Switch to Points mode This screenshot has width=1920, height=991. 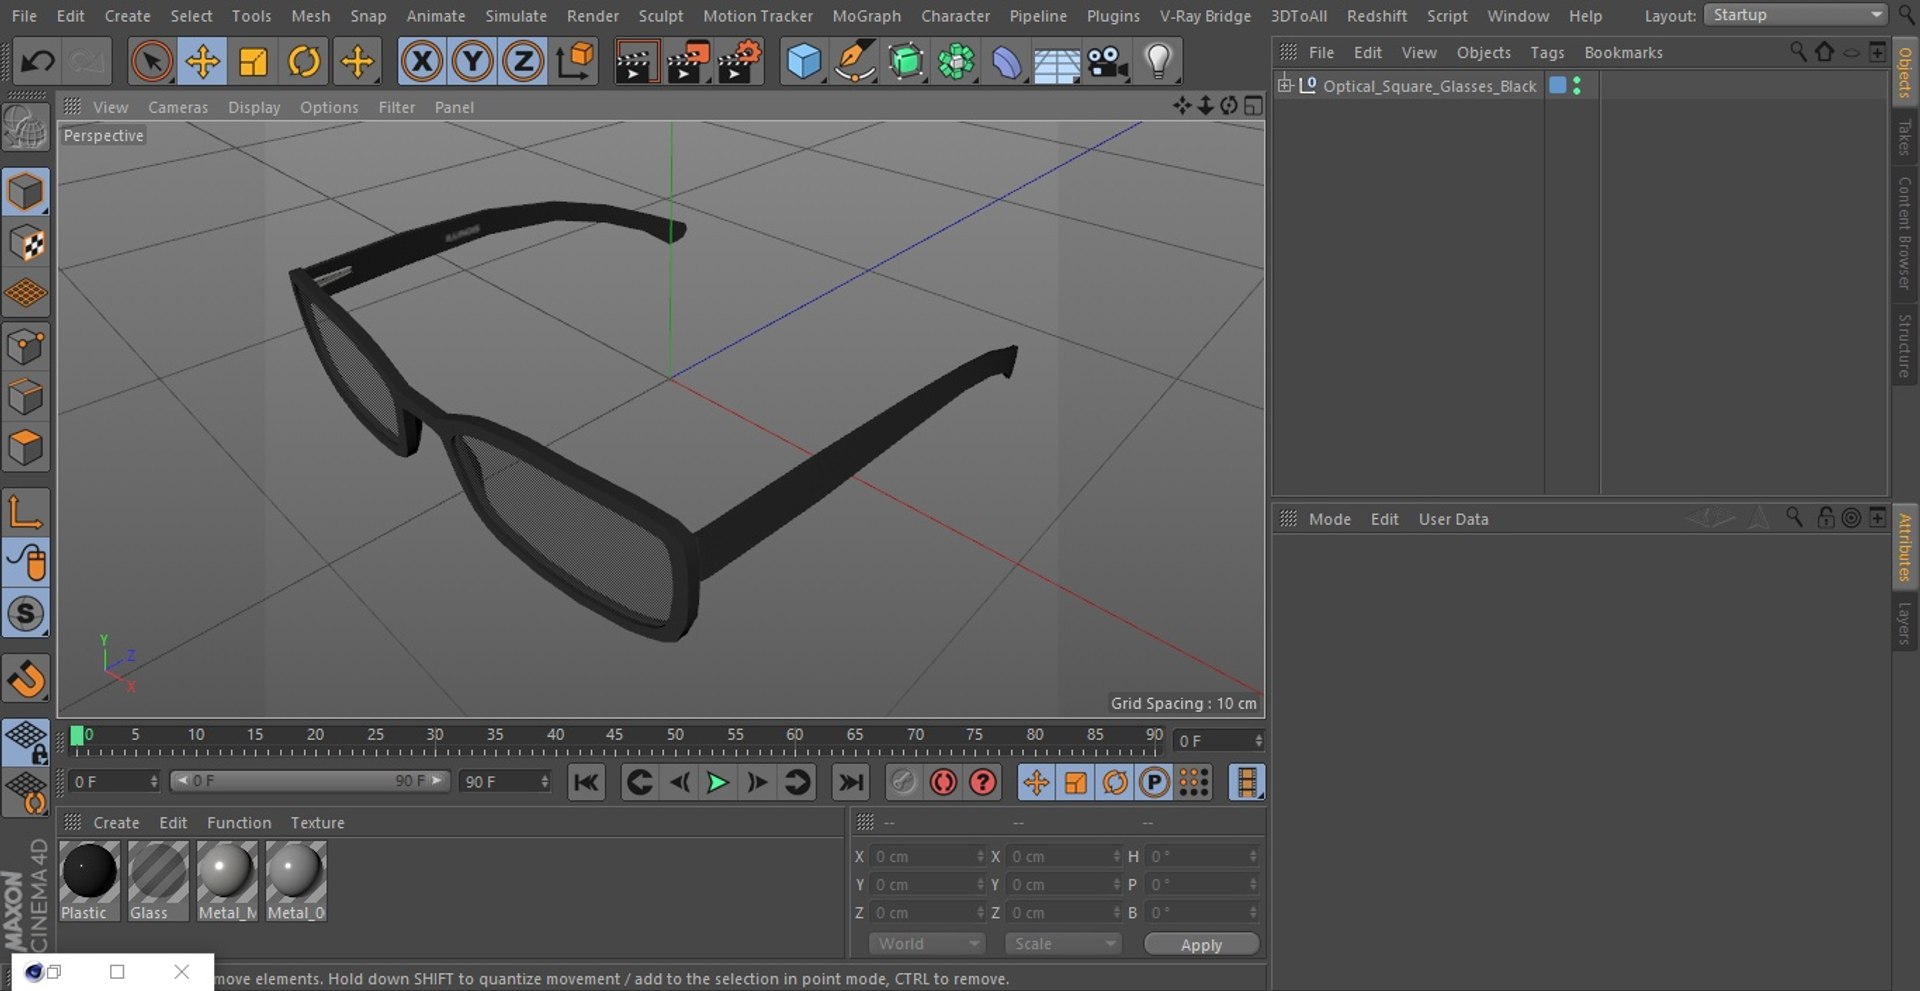(x=26, y=347)
